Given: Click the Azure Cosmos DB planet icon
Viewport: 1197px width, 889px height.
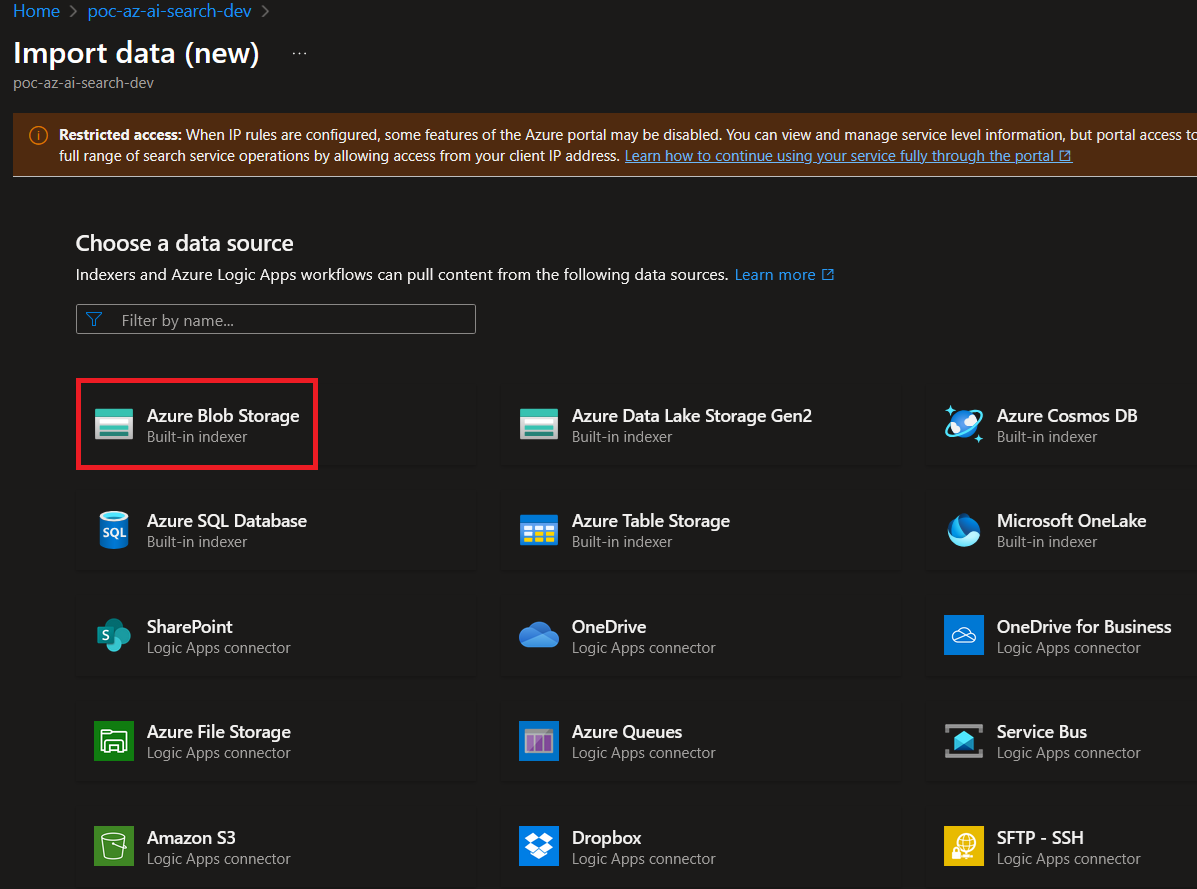Looking at the screenshot, I should pos(963,424).
